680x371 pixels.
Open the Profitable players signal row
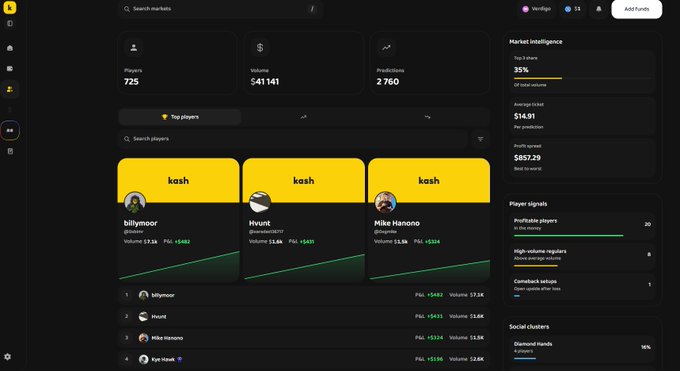[x=582, y=226]
